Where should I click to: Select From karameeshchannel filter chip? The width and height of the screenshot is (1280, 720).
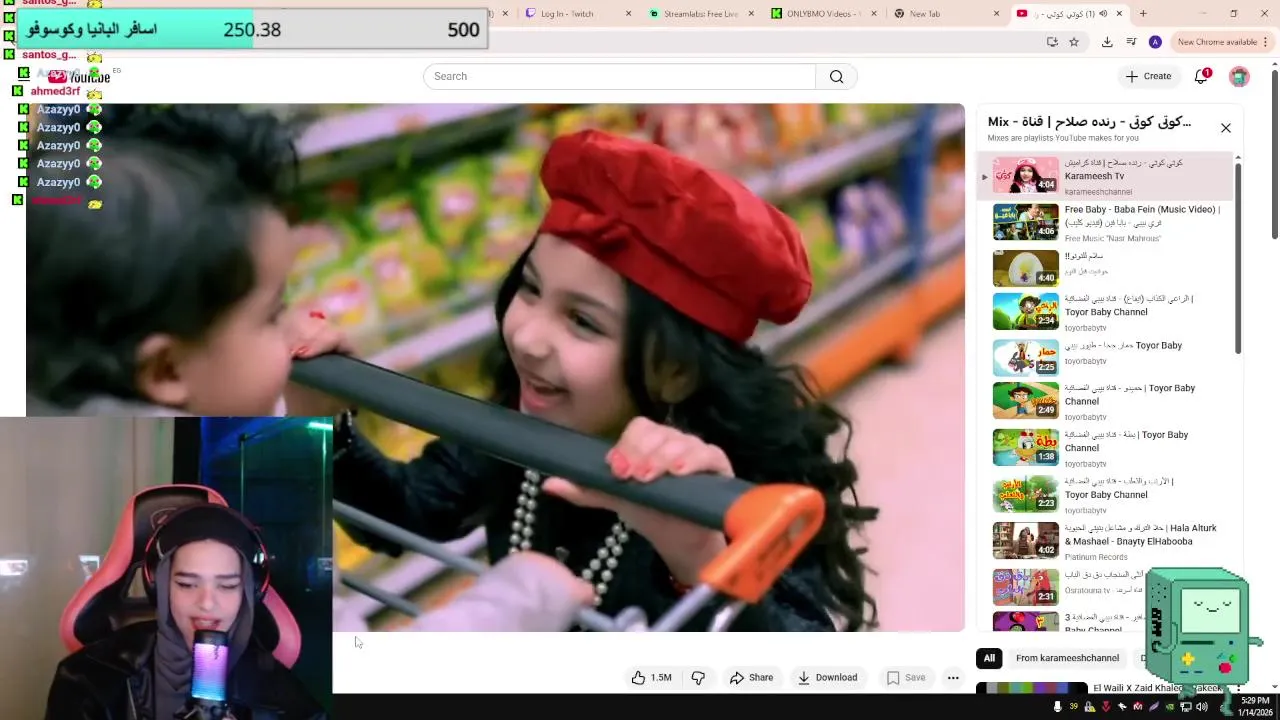[1067, 658]
